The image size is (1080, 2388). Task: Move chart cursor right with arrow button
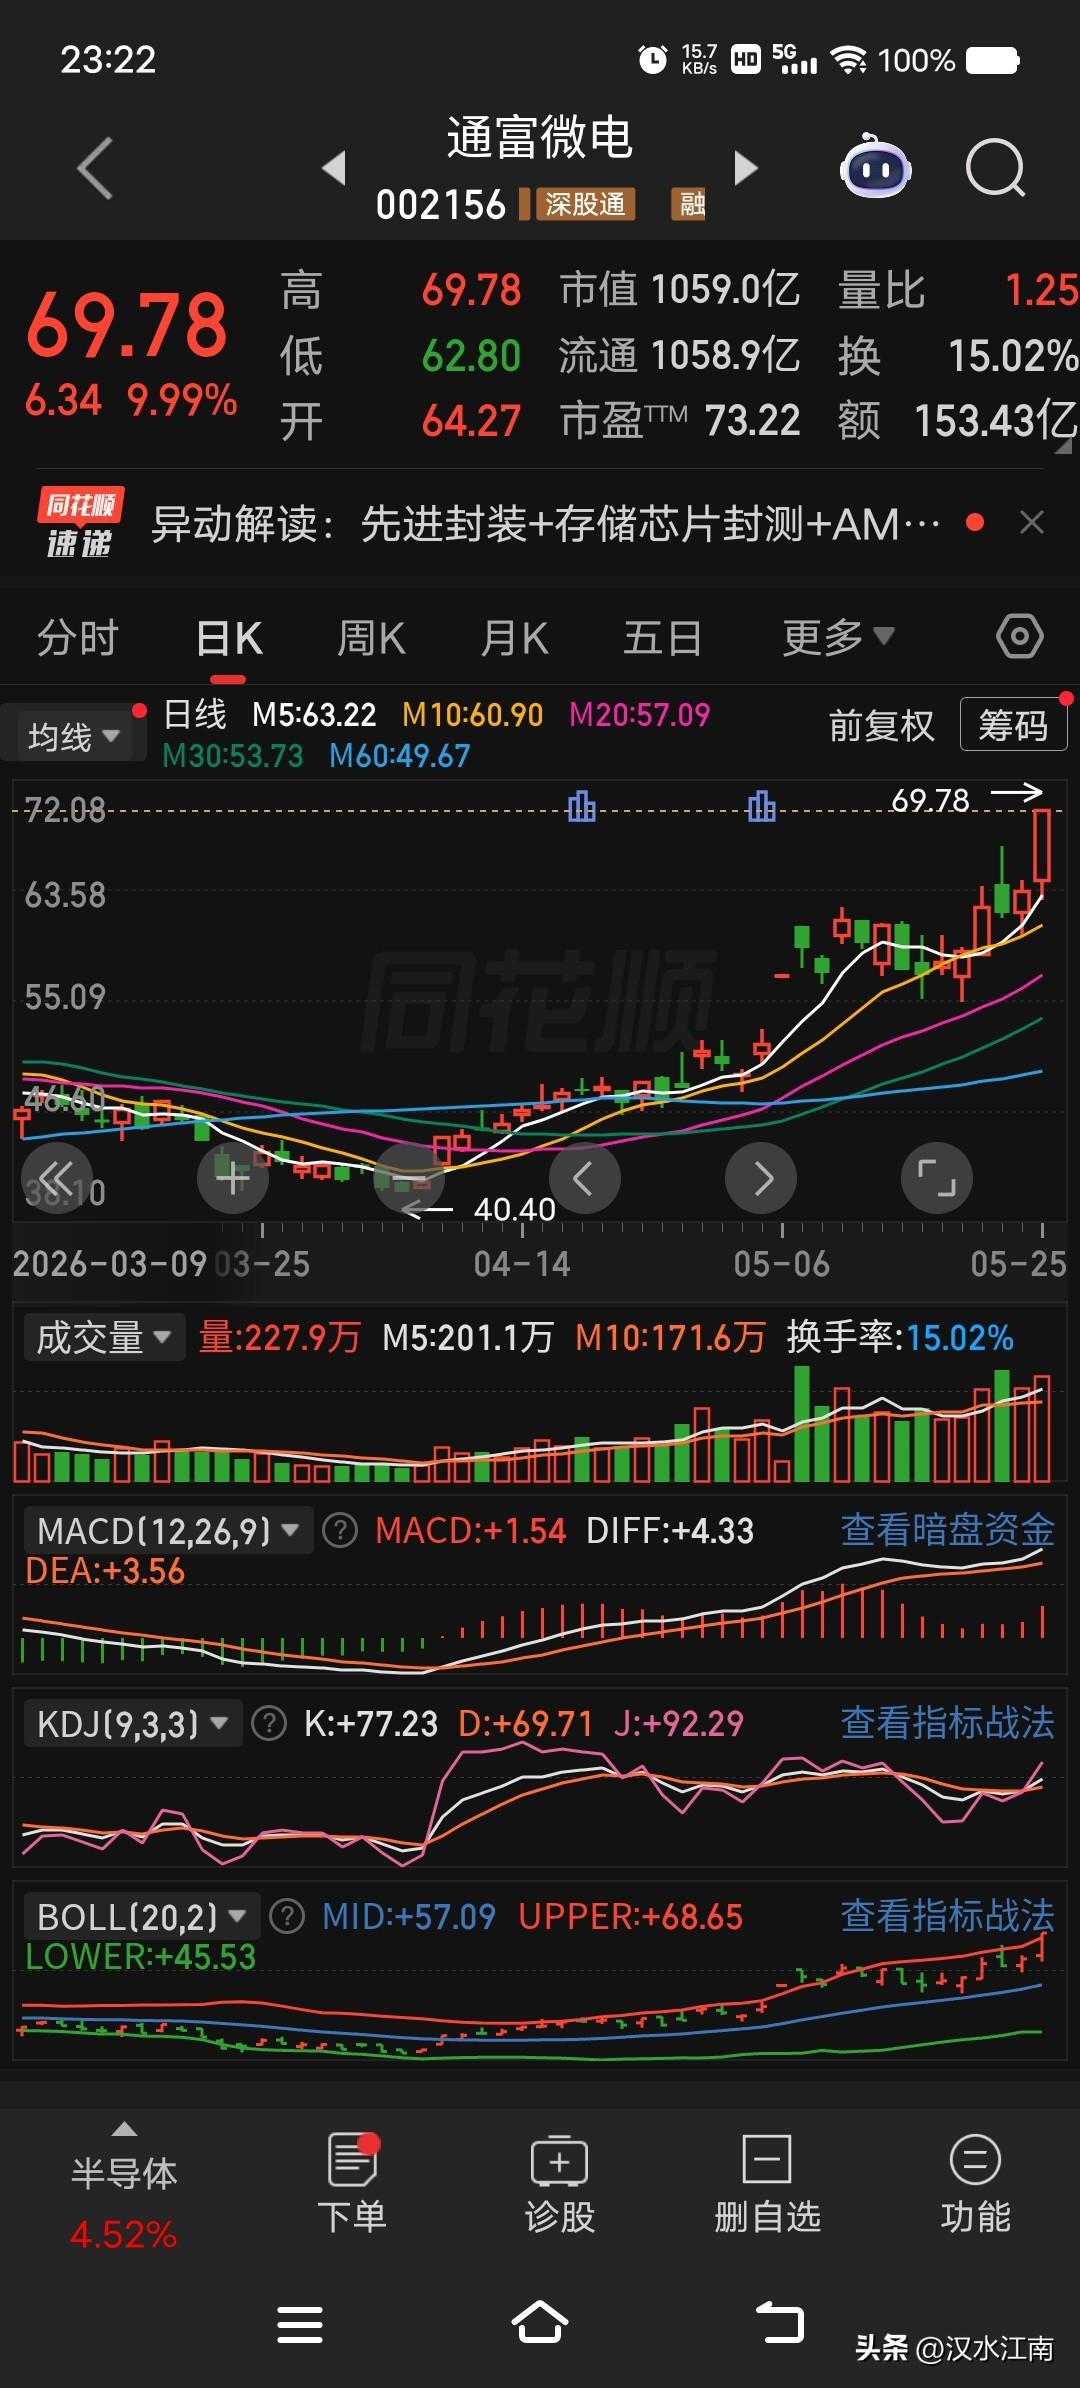coord(761,1178)
